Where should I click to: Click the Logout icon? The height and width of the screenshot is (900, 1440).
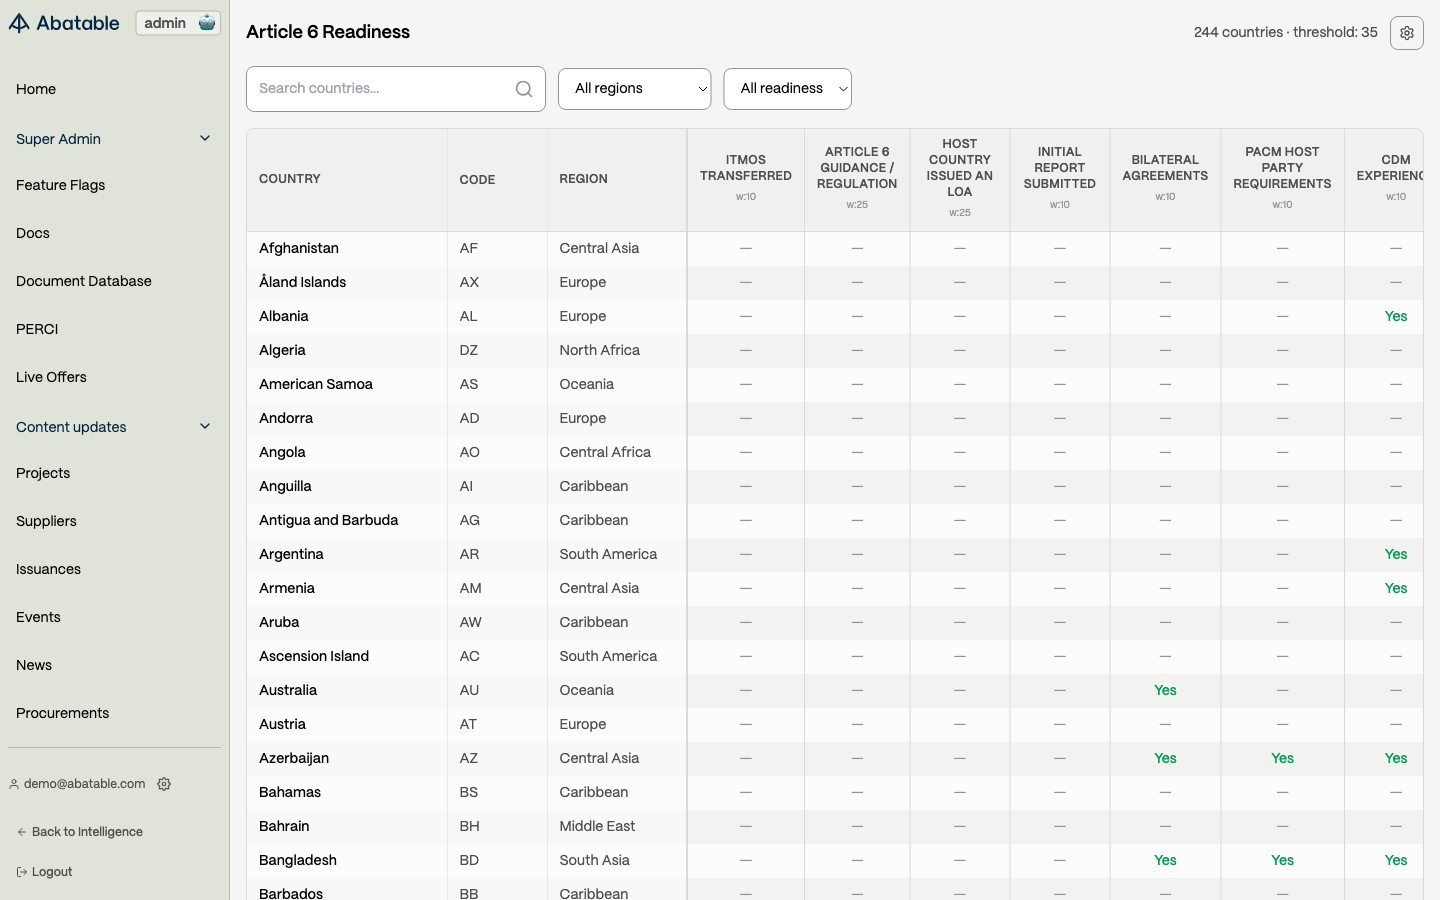click(22, 872)
